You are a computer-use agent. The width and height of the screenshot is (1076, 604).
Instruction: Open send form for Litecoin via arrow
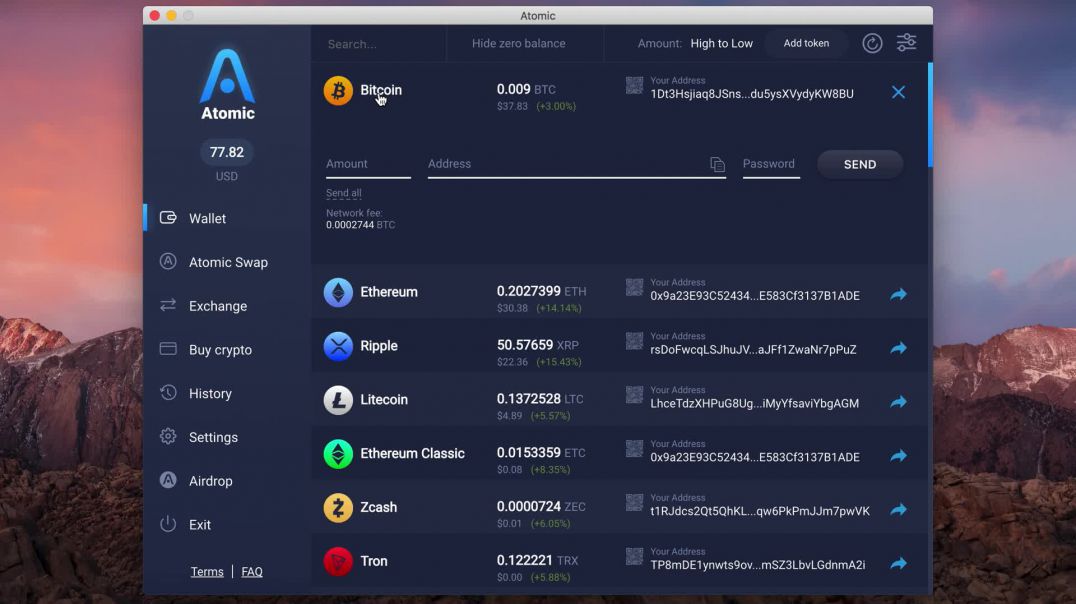coord(898,402)
